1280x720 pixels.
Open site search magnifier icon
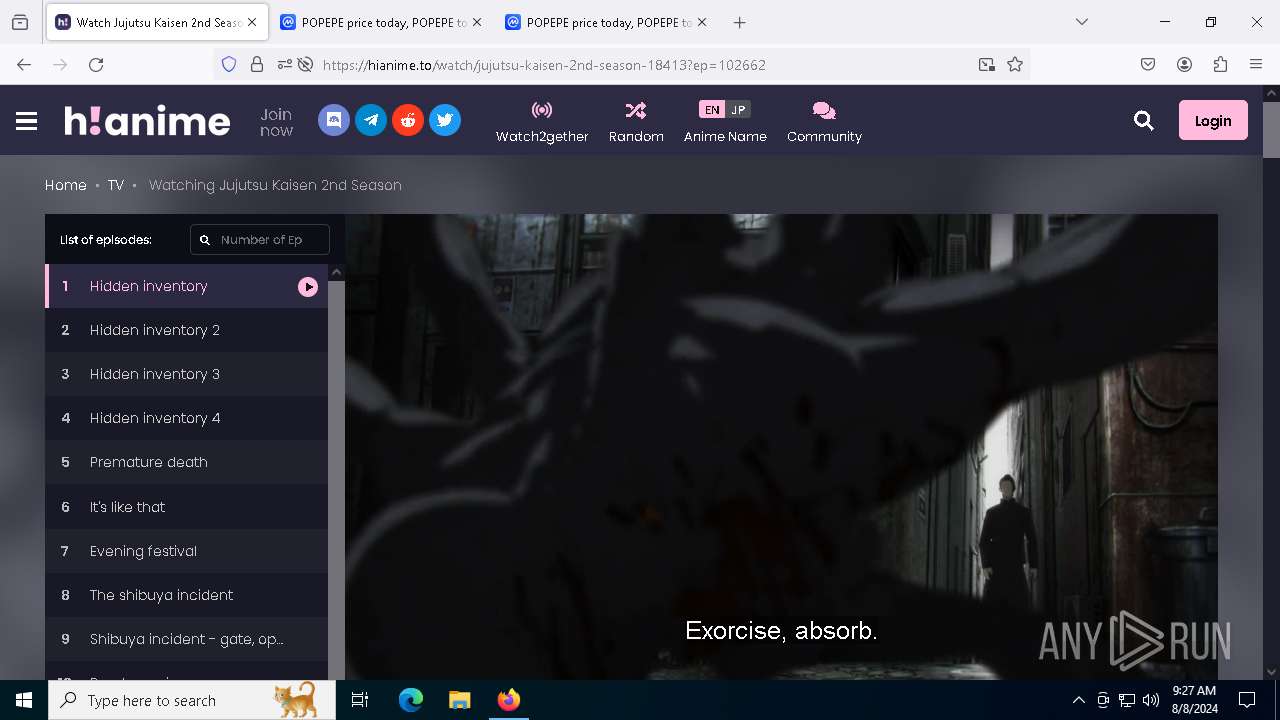tap(1144, 121)
